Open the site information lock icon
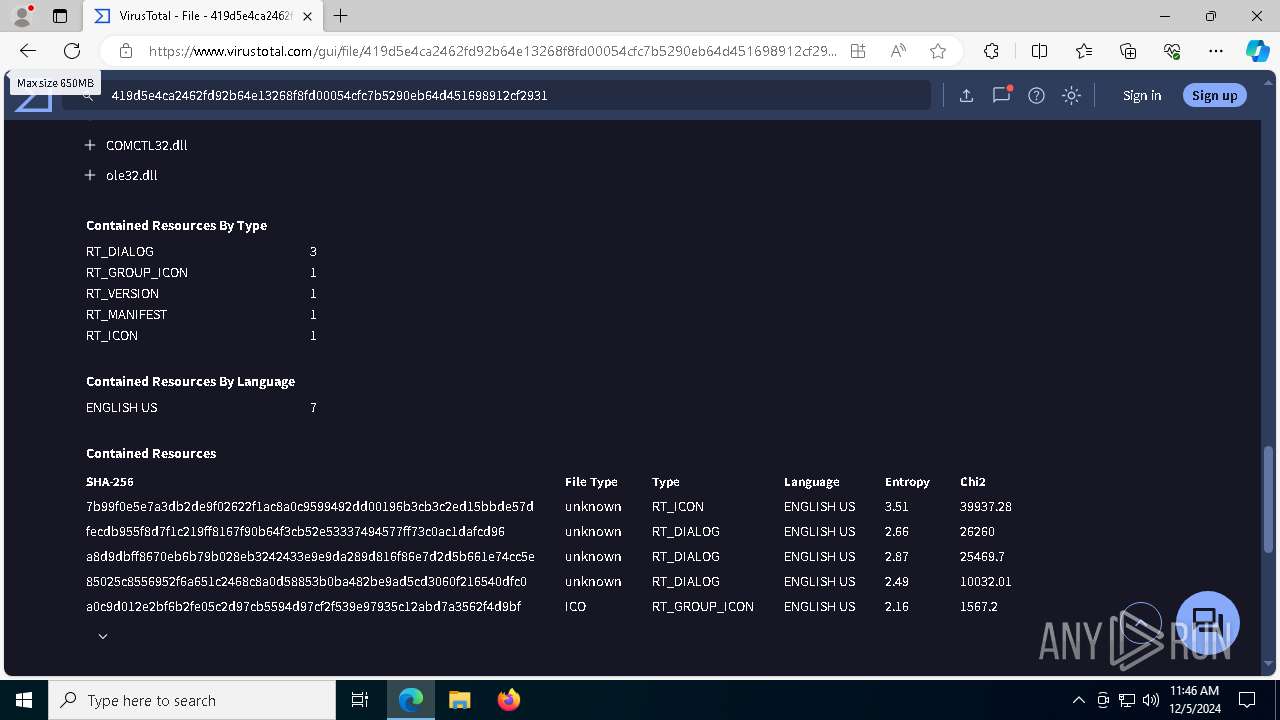This screenshot has width=1280, height=720. (x=126, y=51)
